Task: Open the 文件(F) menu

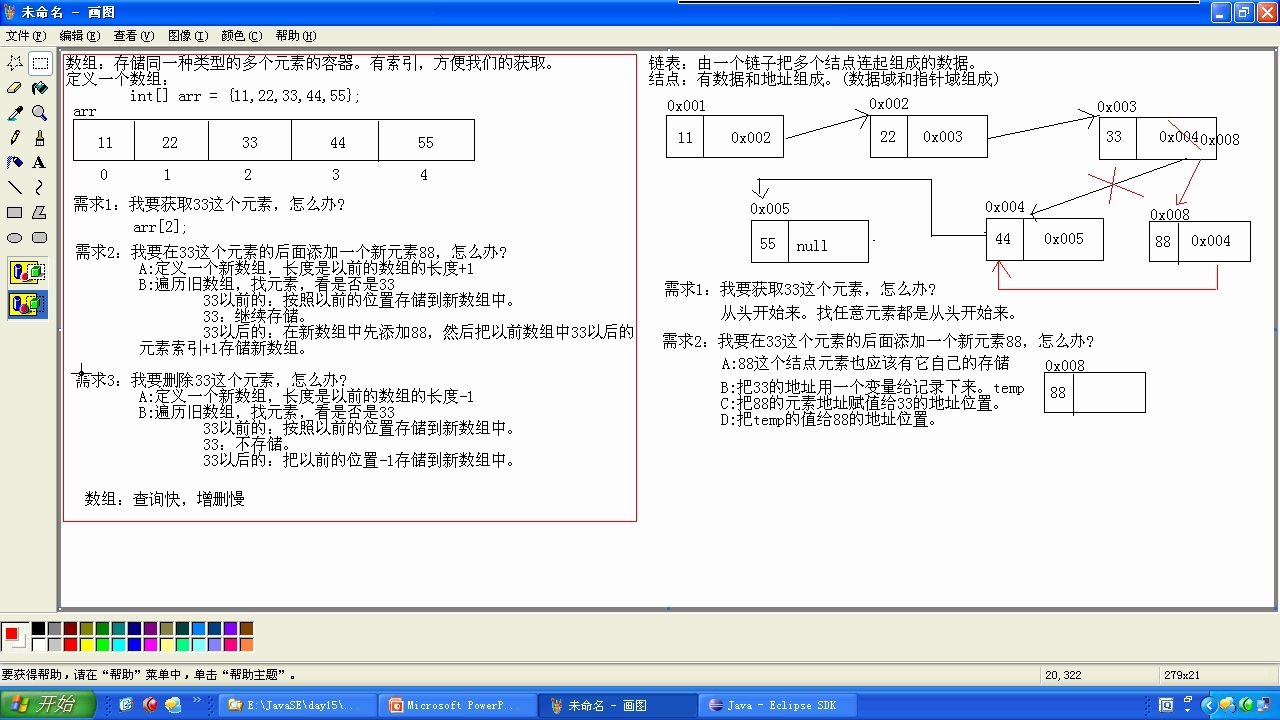Action: [x=25, y=35]
